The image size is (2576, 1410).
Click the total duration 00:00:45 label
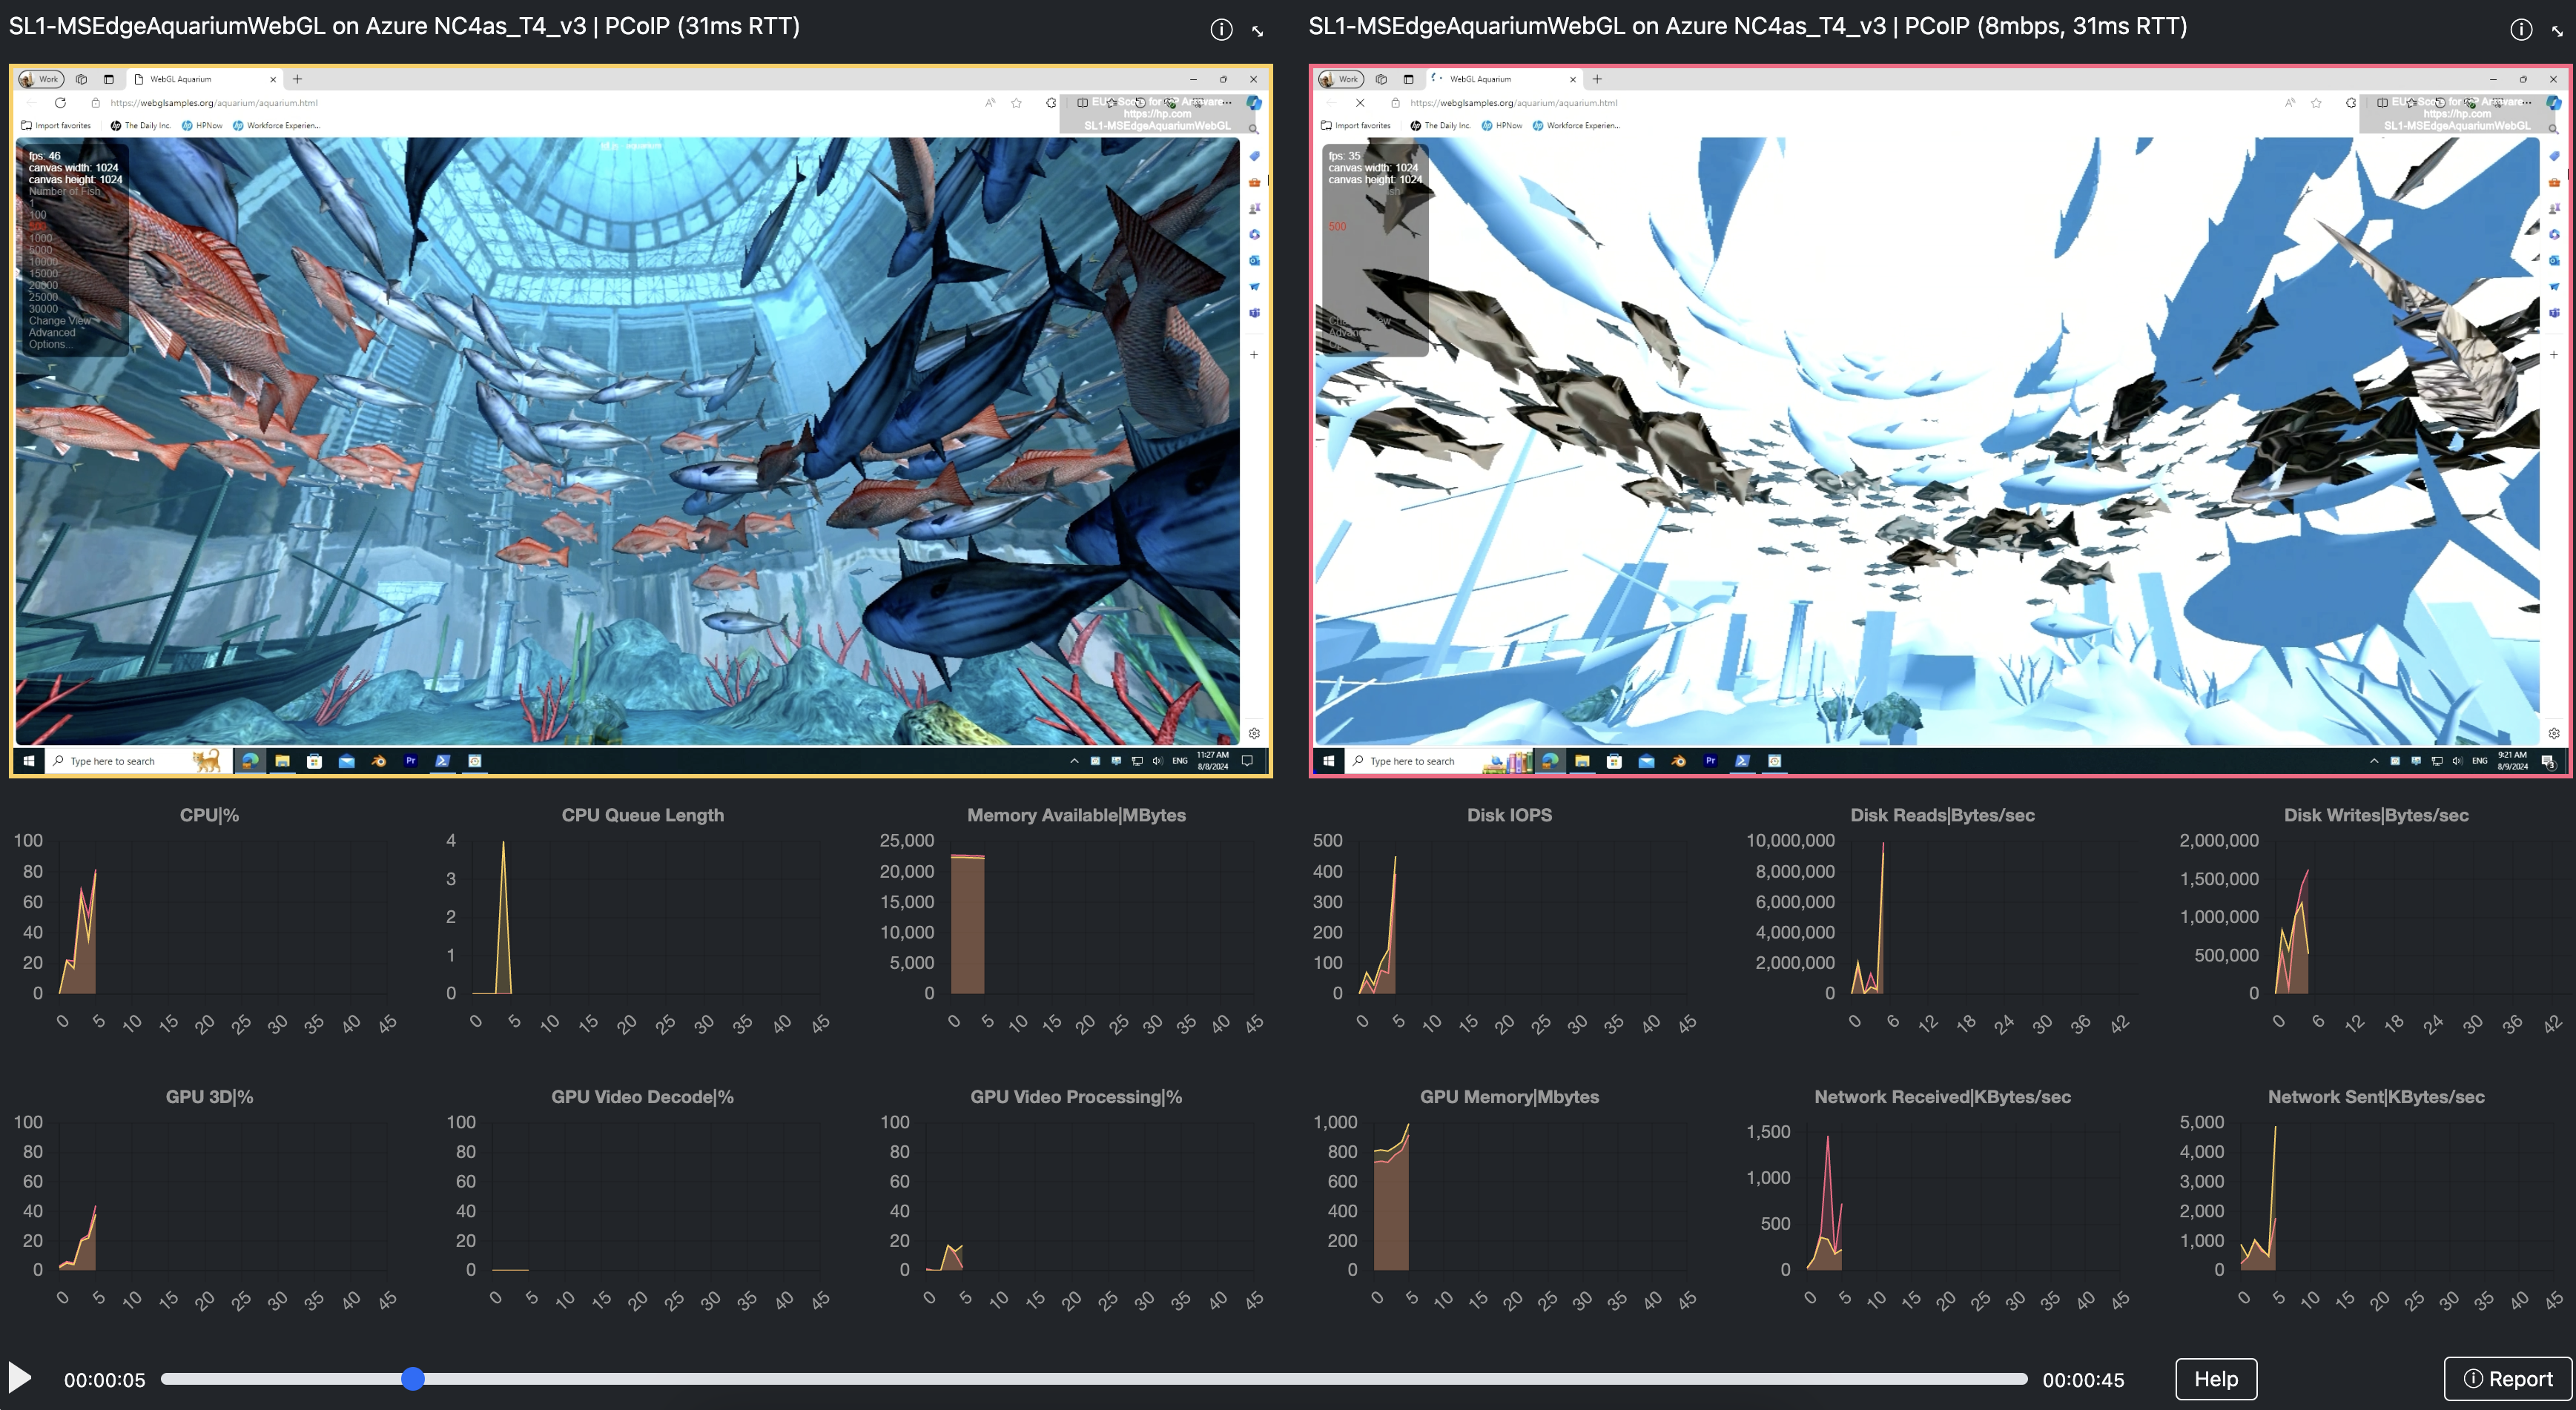click(x=2083, y=1380)
